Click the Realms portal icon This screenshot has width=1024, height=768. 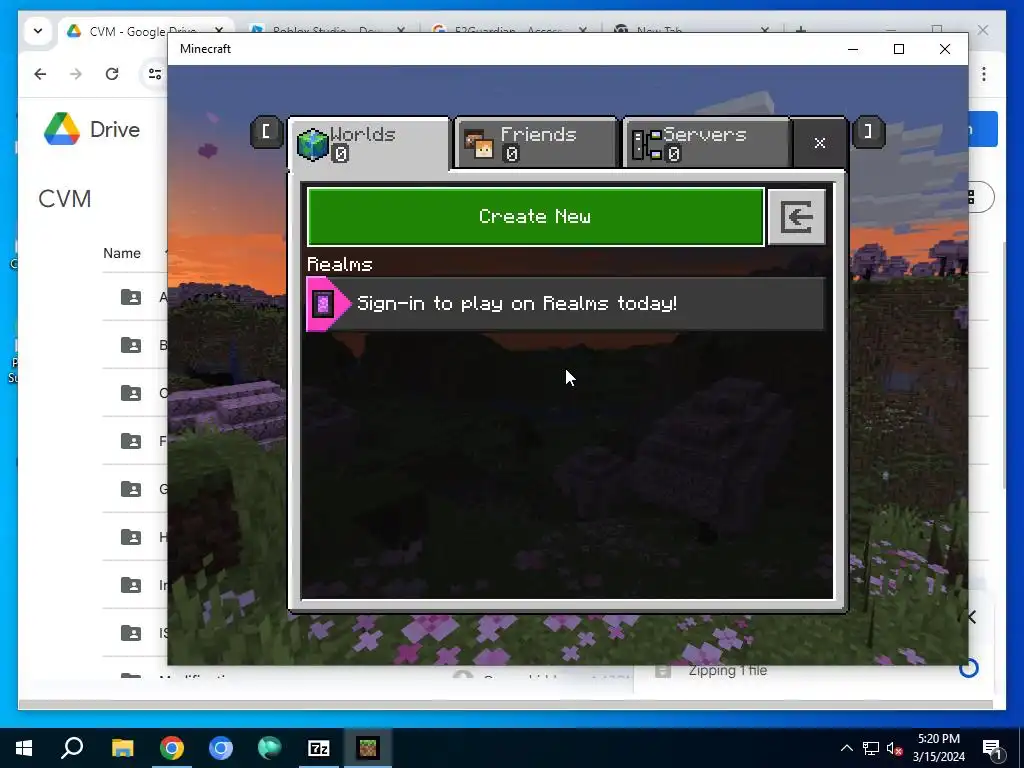point(323,304)
